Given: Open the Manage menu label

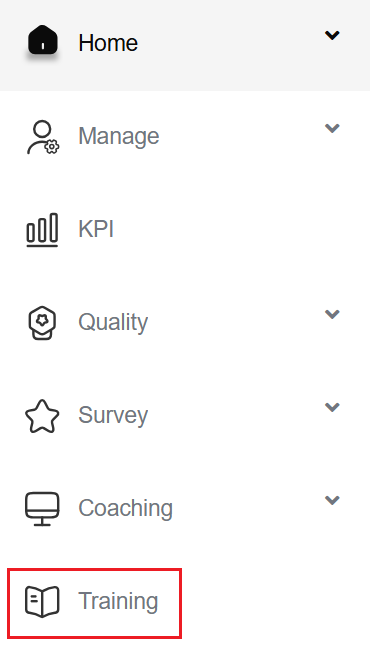Looking at the screenshot, I should [119, 136].
